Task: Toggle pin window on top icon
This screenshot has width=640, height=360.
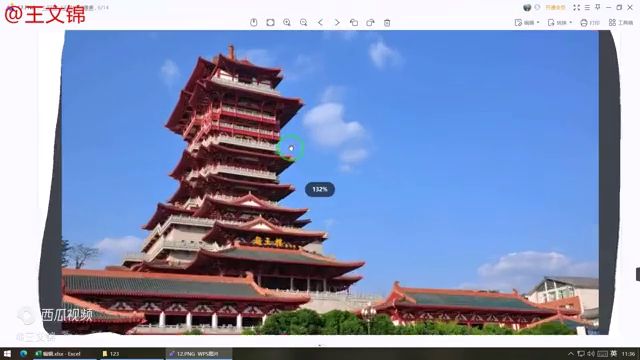Action: coord(598,7)
